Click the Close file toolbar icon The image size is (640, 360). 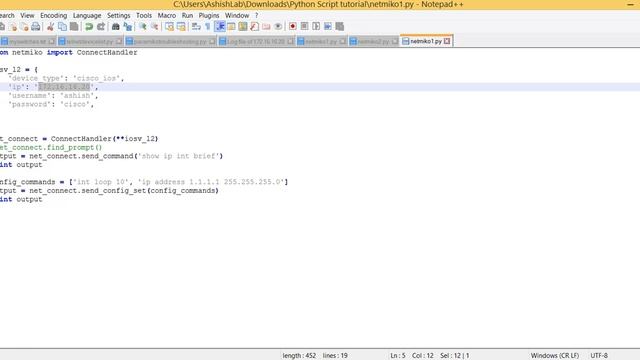pyautogui.click(x=13, y=27)
